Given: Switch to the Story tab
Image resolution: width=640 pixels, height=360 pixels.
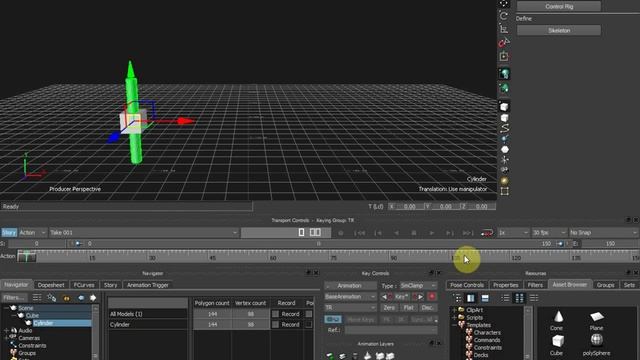Looking at the screenshot, I should pyautogui.click(x=110, y=285).
